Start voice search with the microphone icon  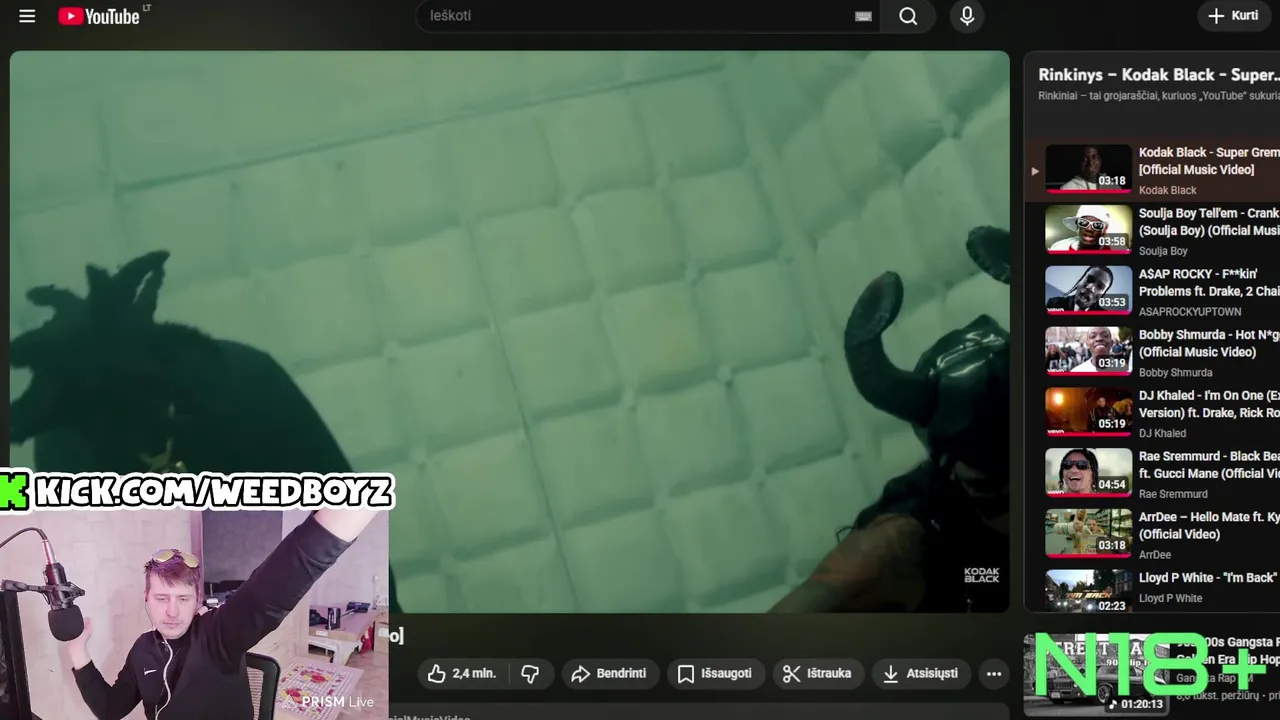point(967,16)
